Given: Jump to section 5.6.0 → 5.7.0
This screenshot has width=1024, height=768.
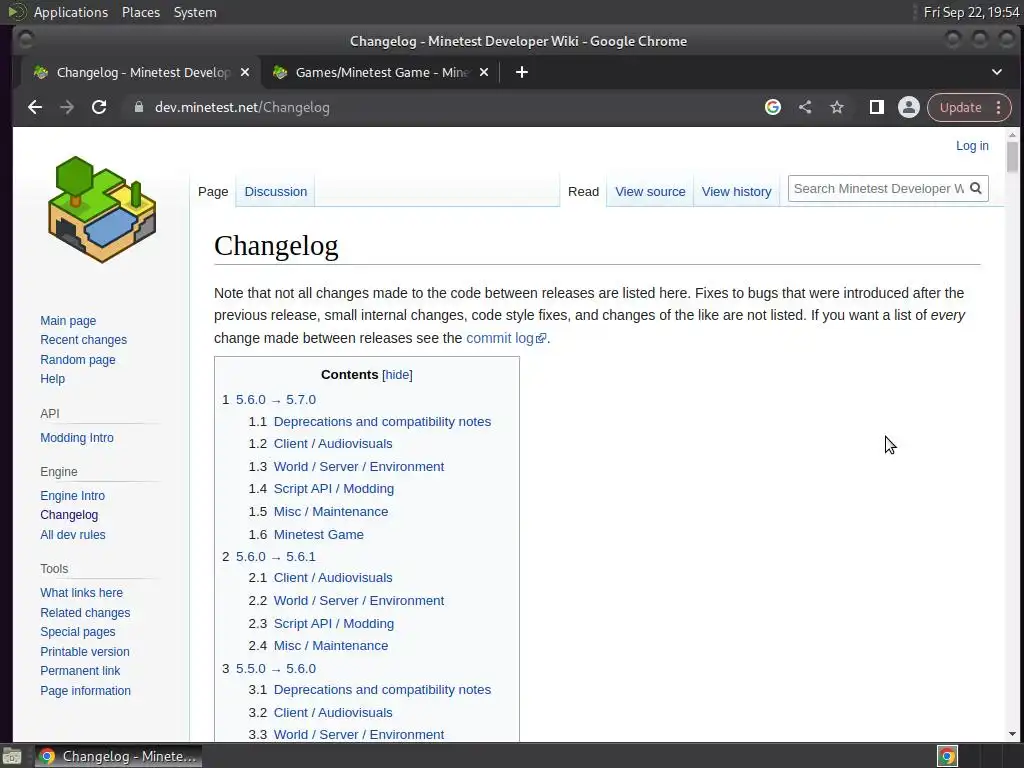Looking at the screenshot, I should click(276, 400).
